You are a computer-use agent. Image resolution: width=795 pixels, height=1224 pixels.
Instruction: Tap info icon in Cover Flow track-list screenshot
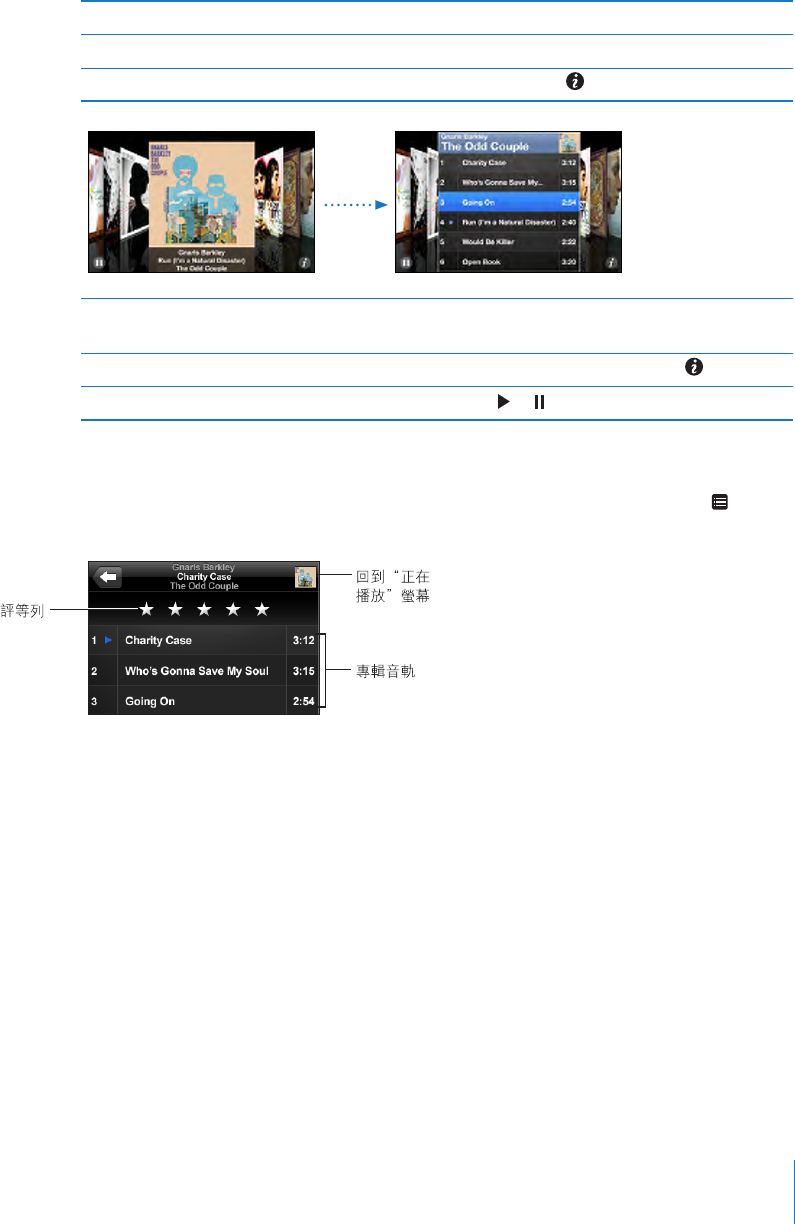[x=611, y=264]
